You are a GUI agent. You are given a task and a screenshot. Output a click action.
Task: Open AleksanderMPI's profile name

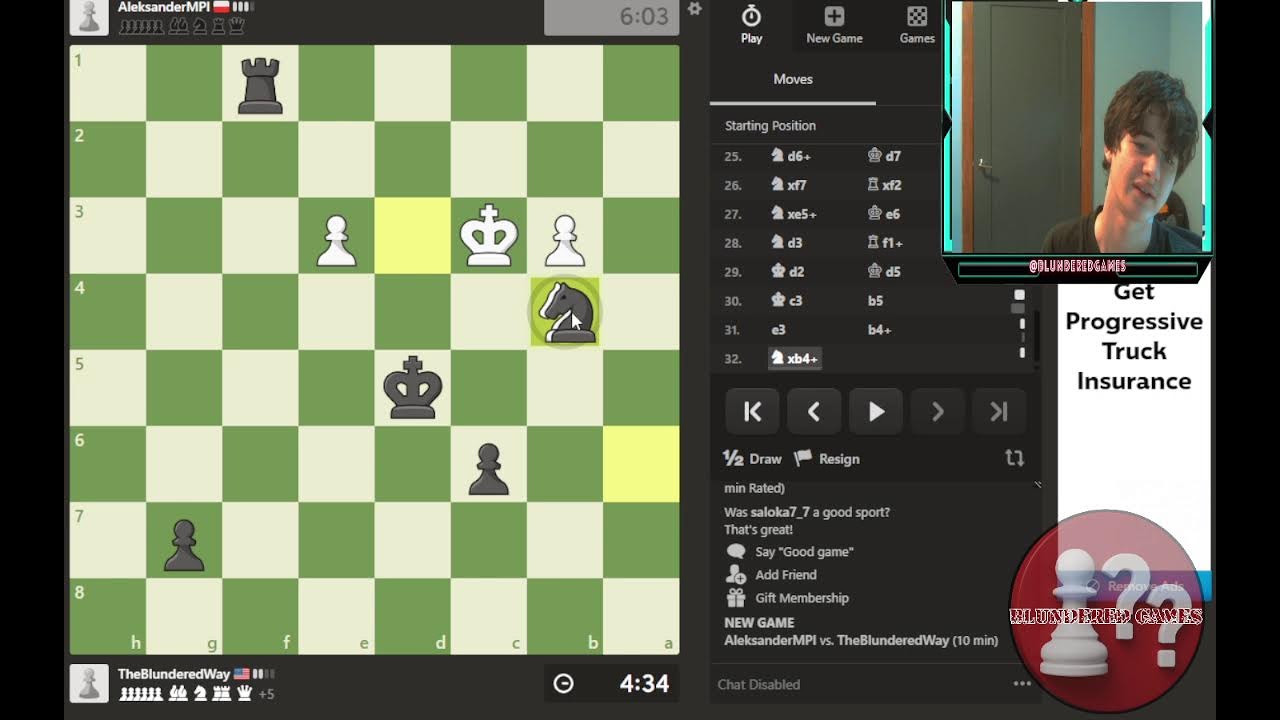[164, 7]
